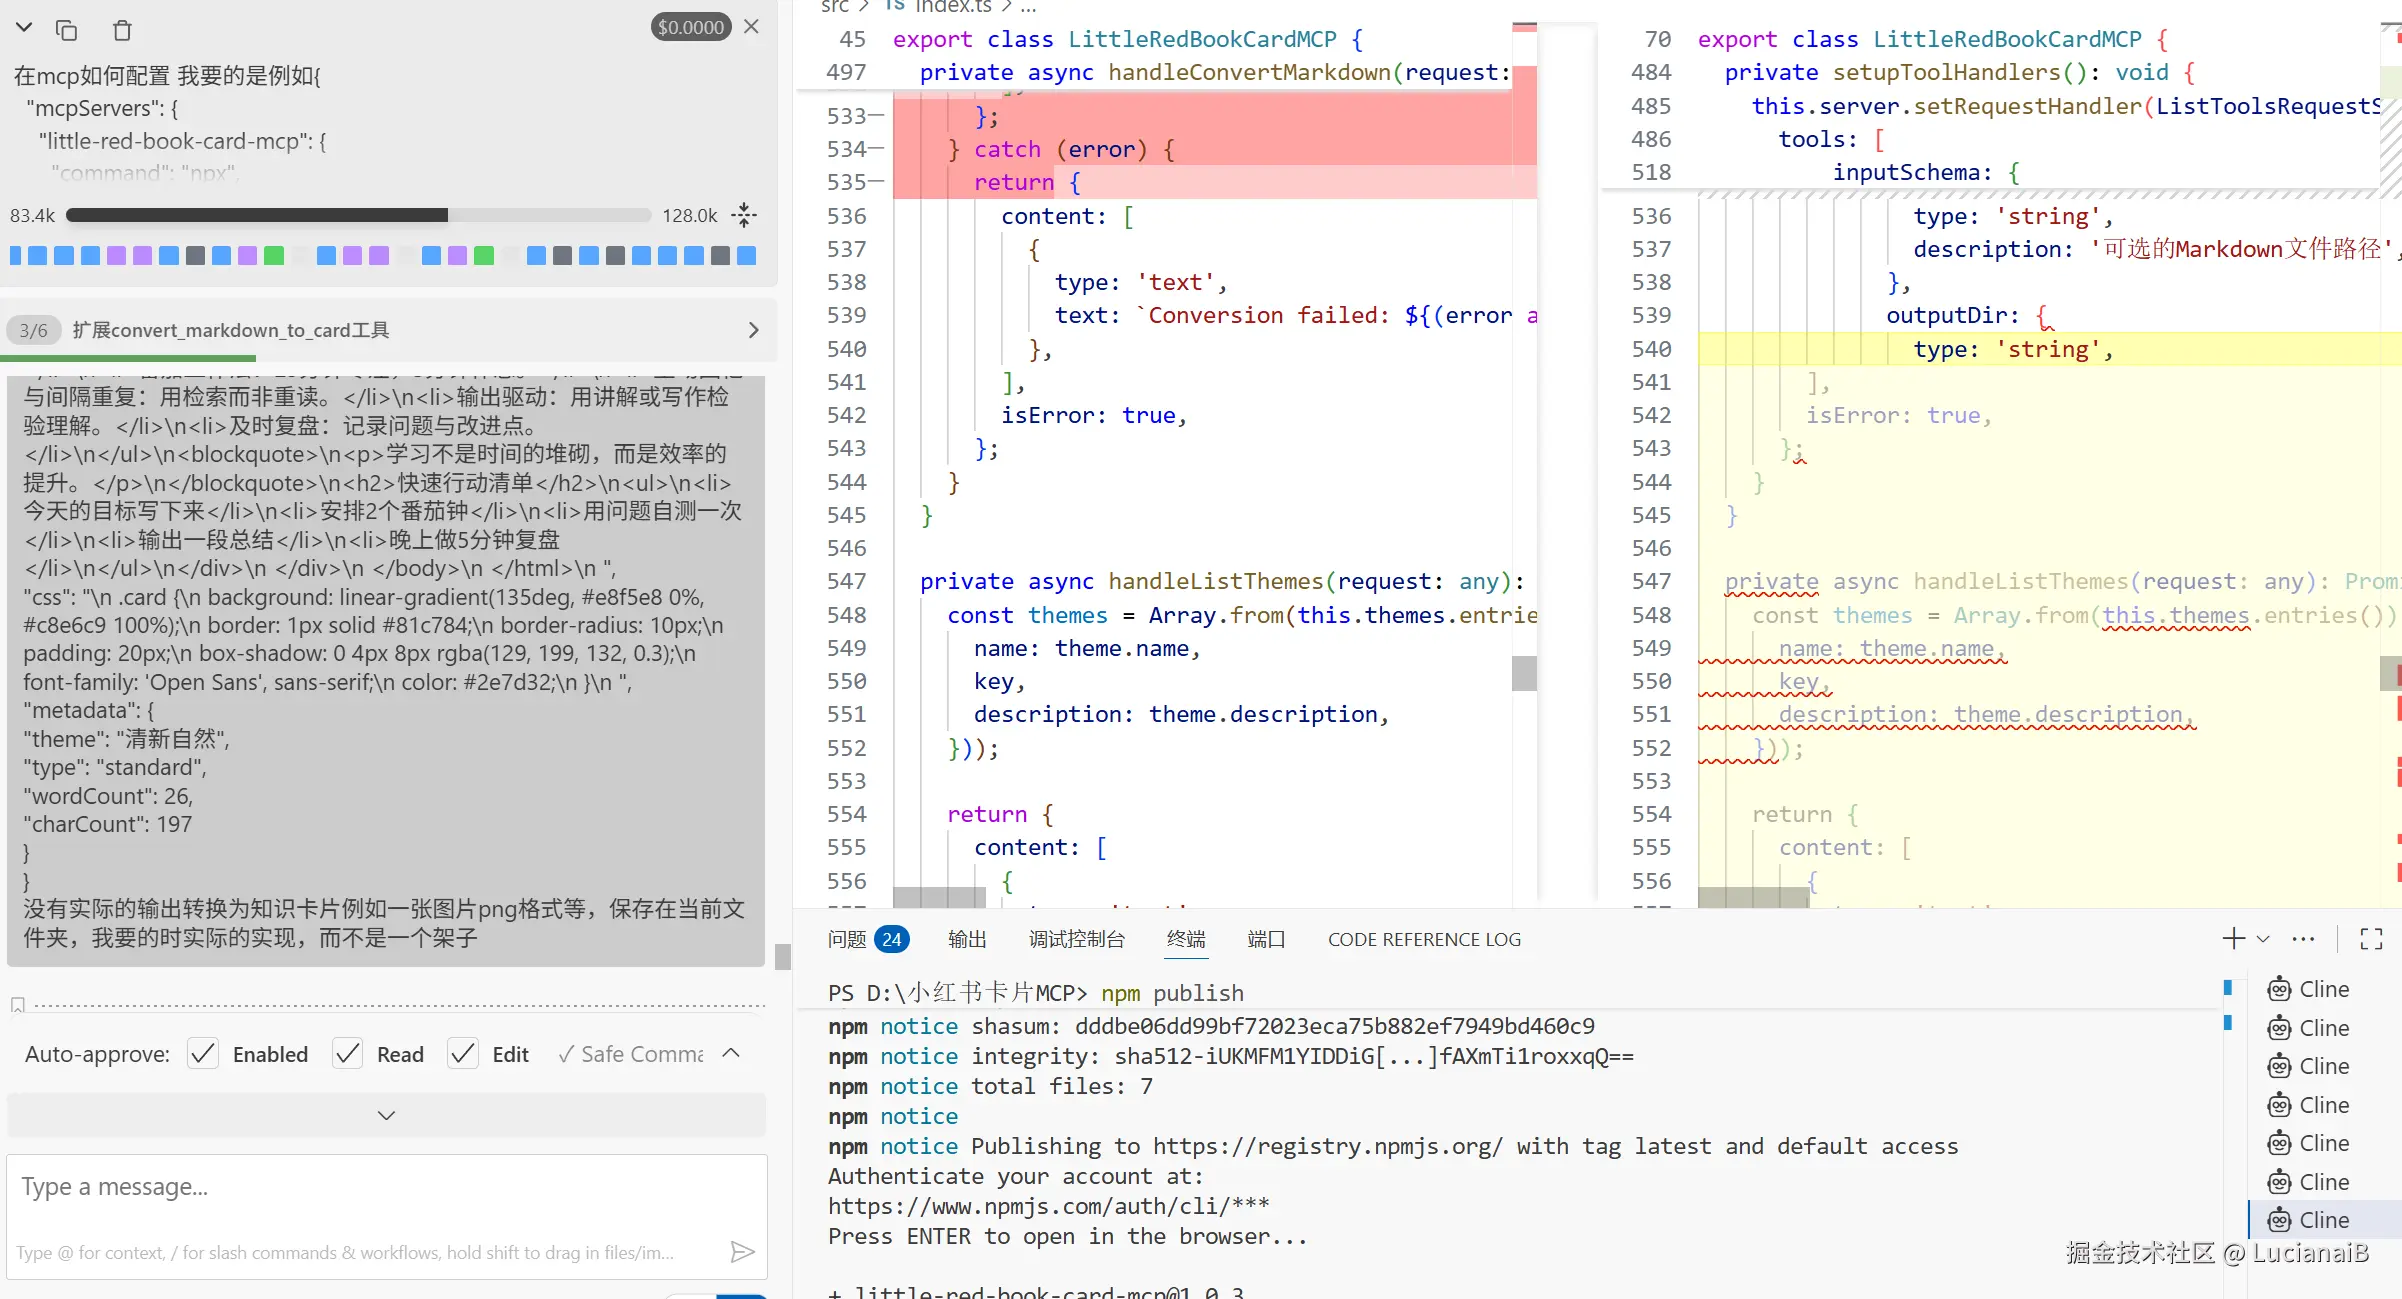Image resolution: width=2402 pixels, height=1299 pixels.
Task: Expand the auto-approve options chevron
Action: (x=731, y=1053)
